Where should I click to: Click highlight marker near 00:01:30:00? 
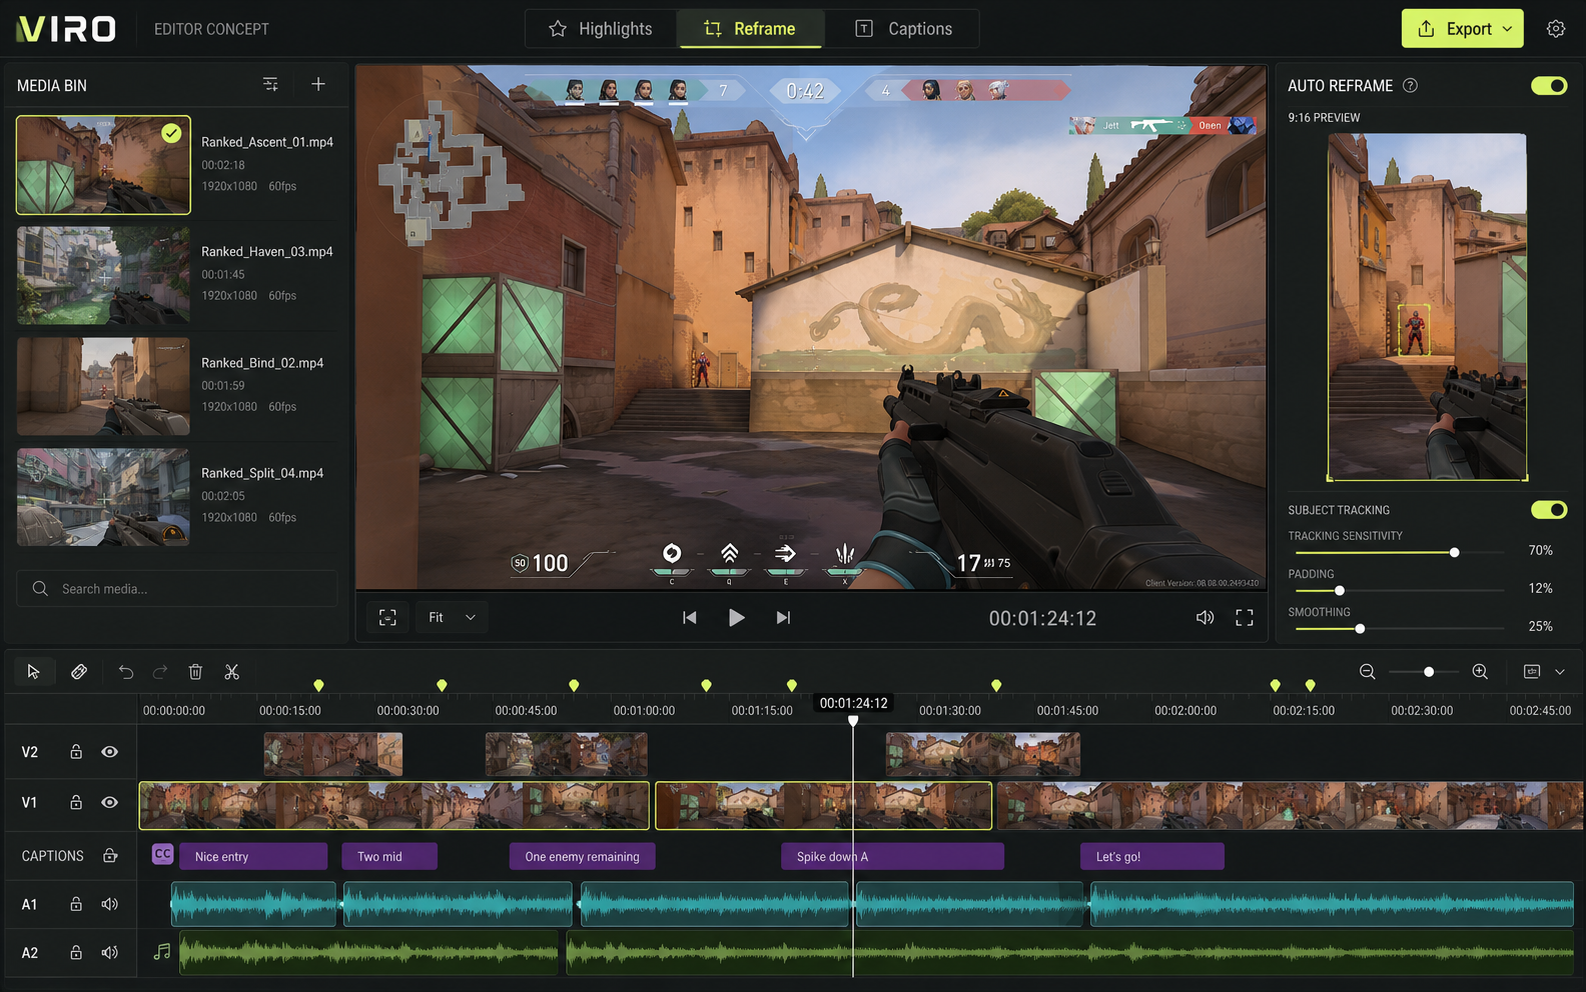pos(996,685)
